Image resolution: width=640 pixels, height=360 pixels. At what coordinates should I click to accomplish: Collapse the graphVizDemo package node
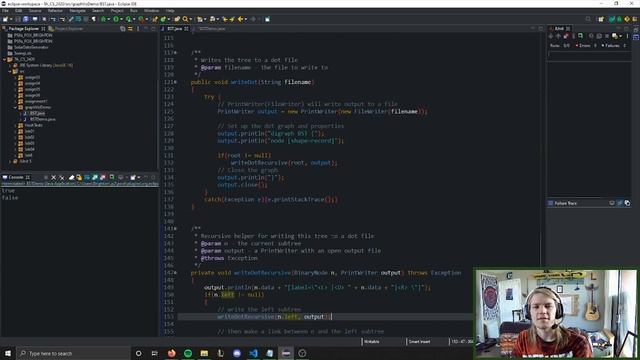16,107
